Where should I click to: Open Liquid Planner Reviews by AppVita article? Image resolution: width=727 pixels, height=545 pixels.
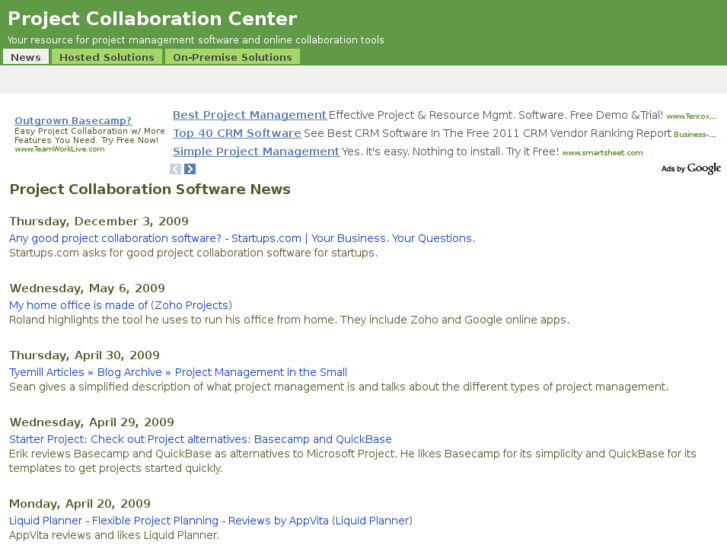(169, 520)
